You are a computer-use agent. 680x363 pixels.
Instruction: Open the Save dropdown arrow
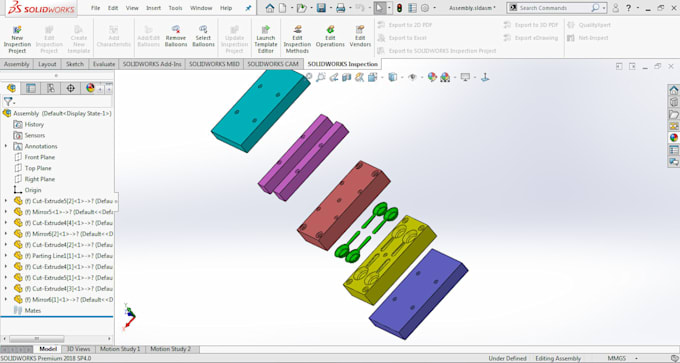tap(330, 8)
